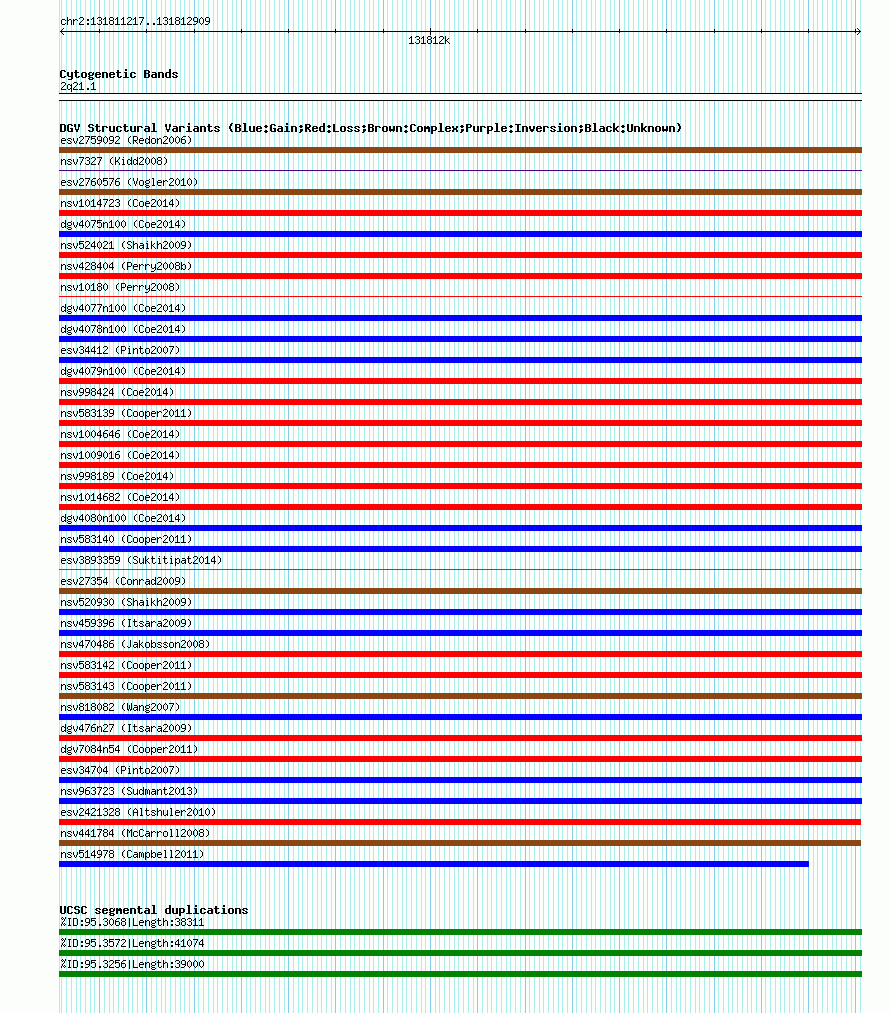Click the green bar under Length:39000
The height and width of the screenshot is (1013, 890).
461,974
